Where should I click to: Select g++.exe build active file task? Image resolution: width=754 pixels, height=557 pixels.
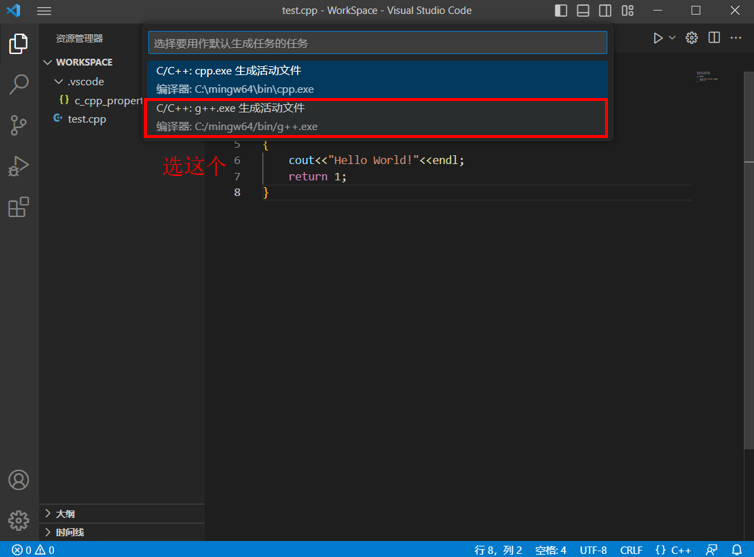click(x=377, y=117)
